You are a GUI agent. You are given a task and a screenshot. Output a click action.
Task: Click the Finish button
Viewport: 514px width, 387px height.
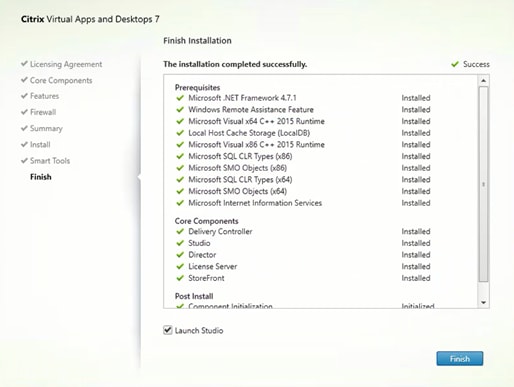(460, 359)
